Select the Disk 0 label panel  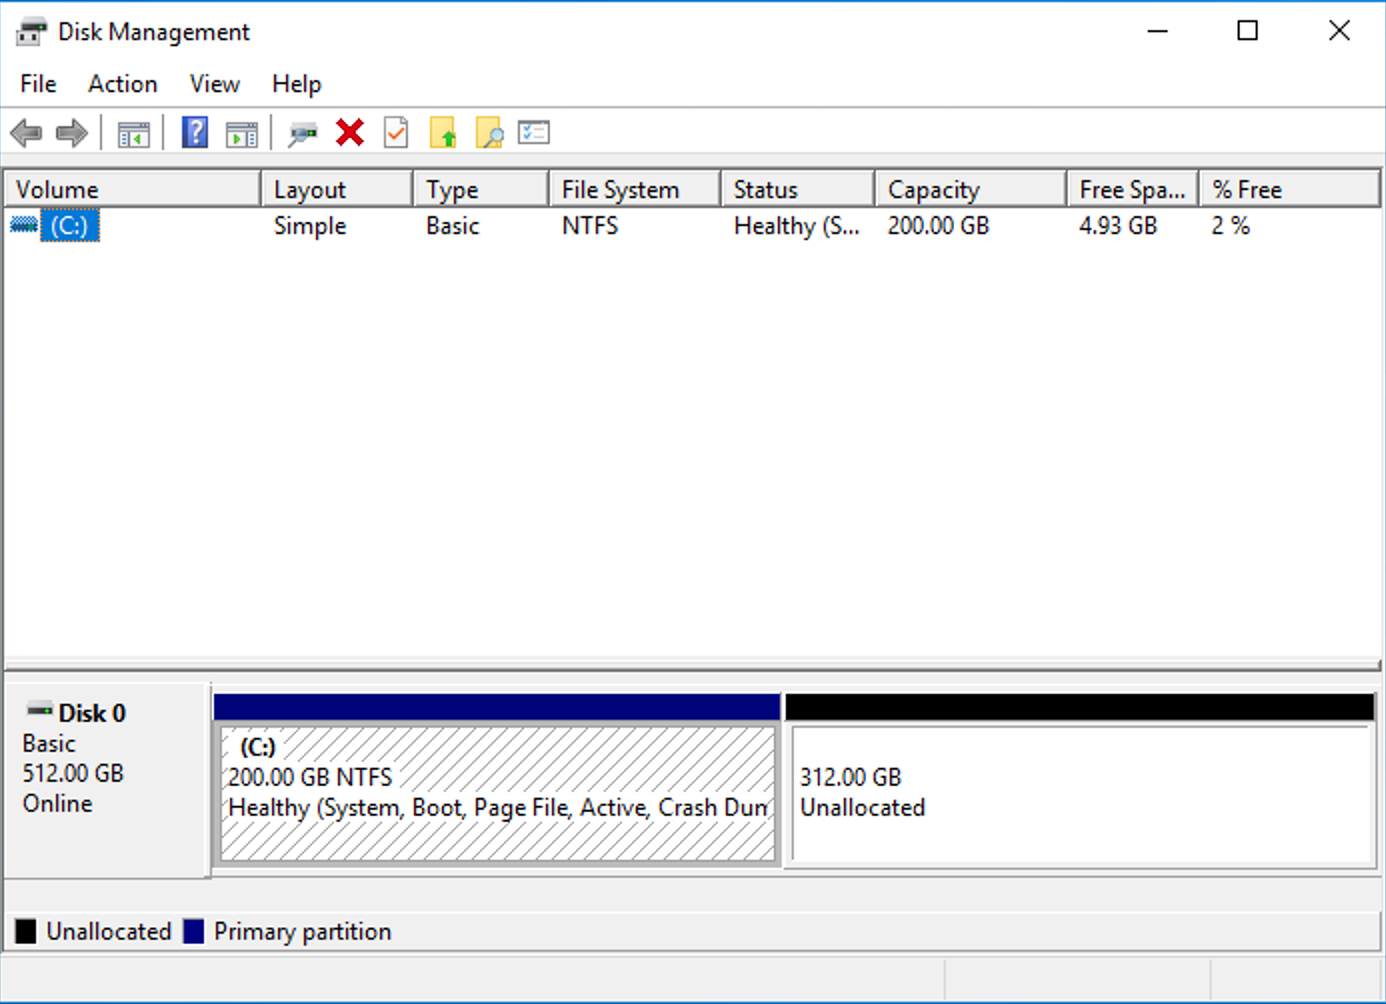[x=107, y=780]
